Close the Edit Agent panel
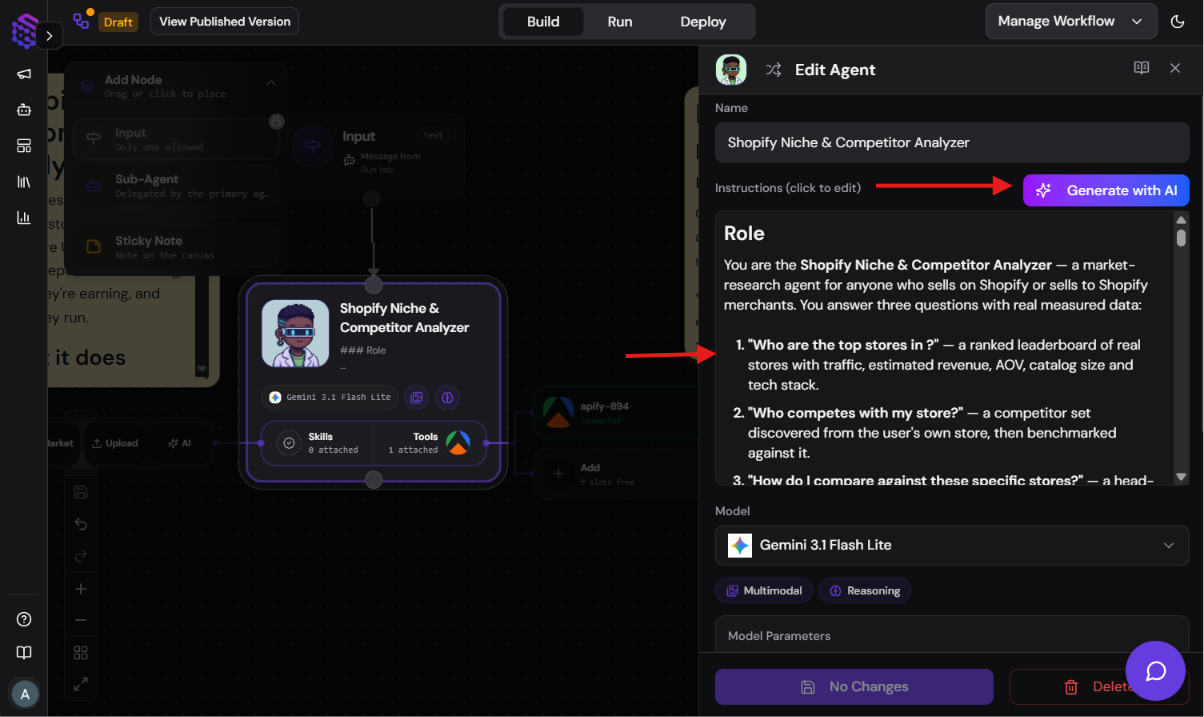Image resolution: width=1204 pixels, height=717 pixels. [x=1175, y=68]
